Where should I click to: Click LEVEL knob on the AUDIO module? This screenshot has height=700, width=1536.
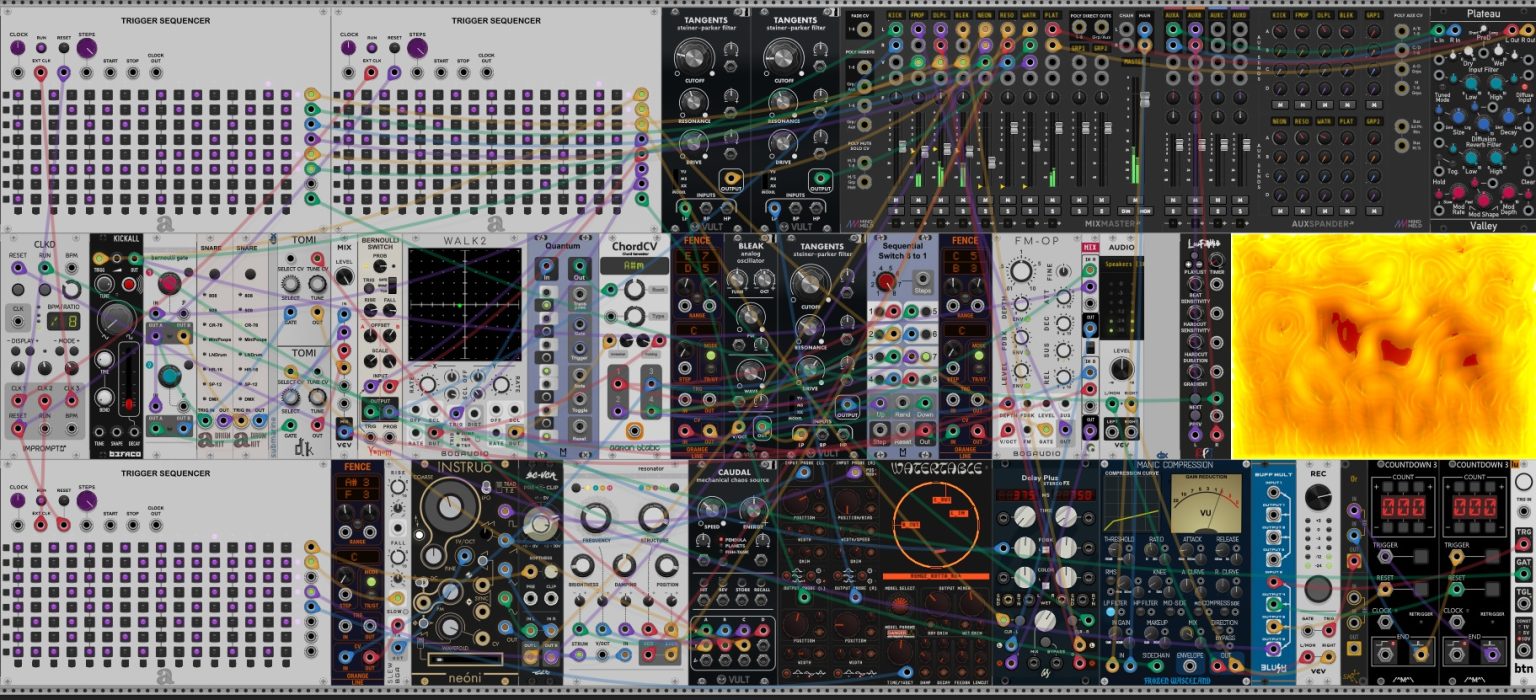[x=1122, y=369]
